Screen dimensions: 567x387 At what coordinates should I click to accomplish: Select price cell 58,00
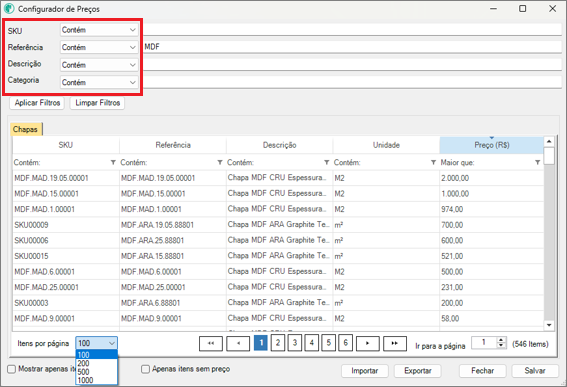pyautogui.click(x=491, y=319)
